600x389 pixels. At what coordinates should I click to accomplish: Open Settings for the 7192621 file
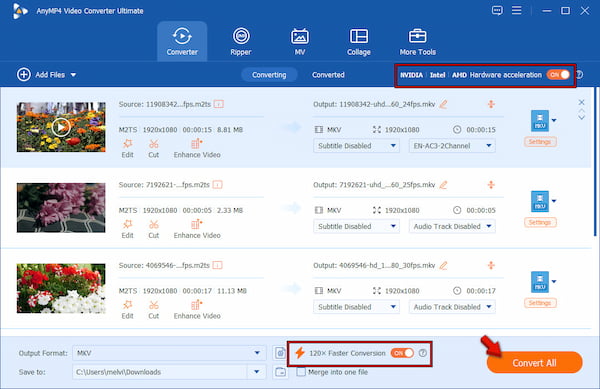540,223
